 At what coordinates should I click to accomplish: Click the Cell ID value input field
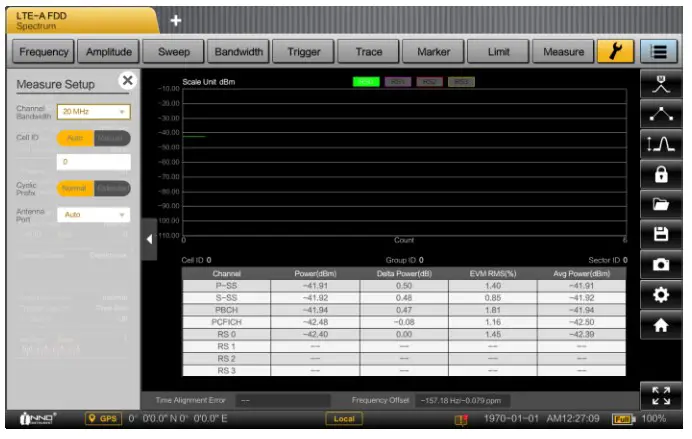(x=94, y=162)
